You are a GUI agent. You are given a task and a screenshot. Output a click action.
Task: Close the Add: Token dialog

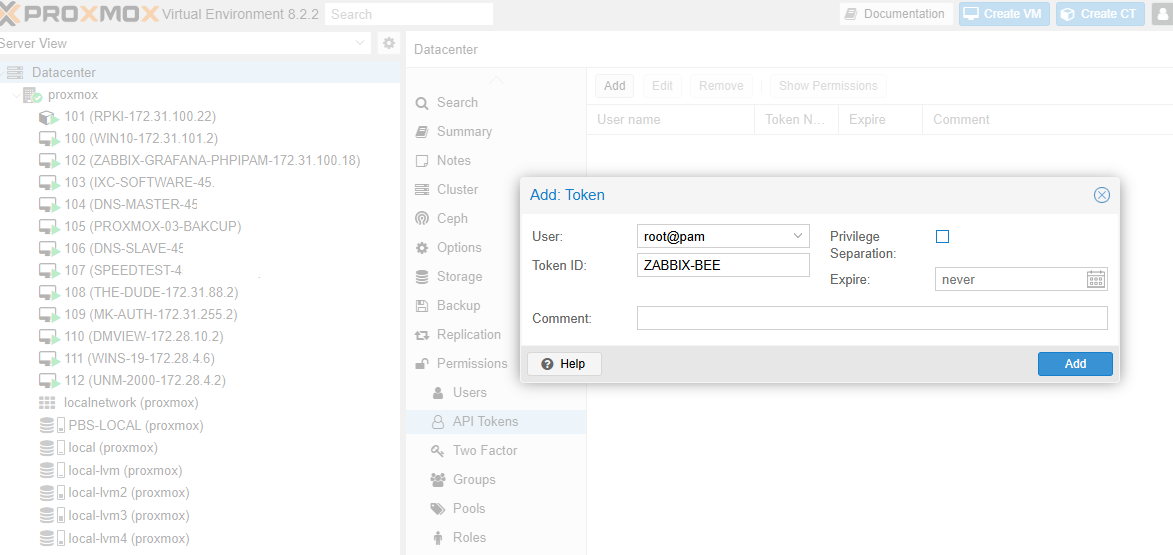[1101, 195]
